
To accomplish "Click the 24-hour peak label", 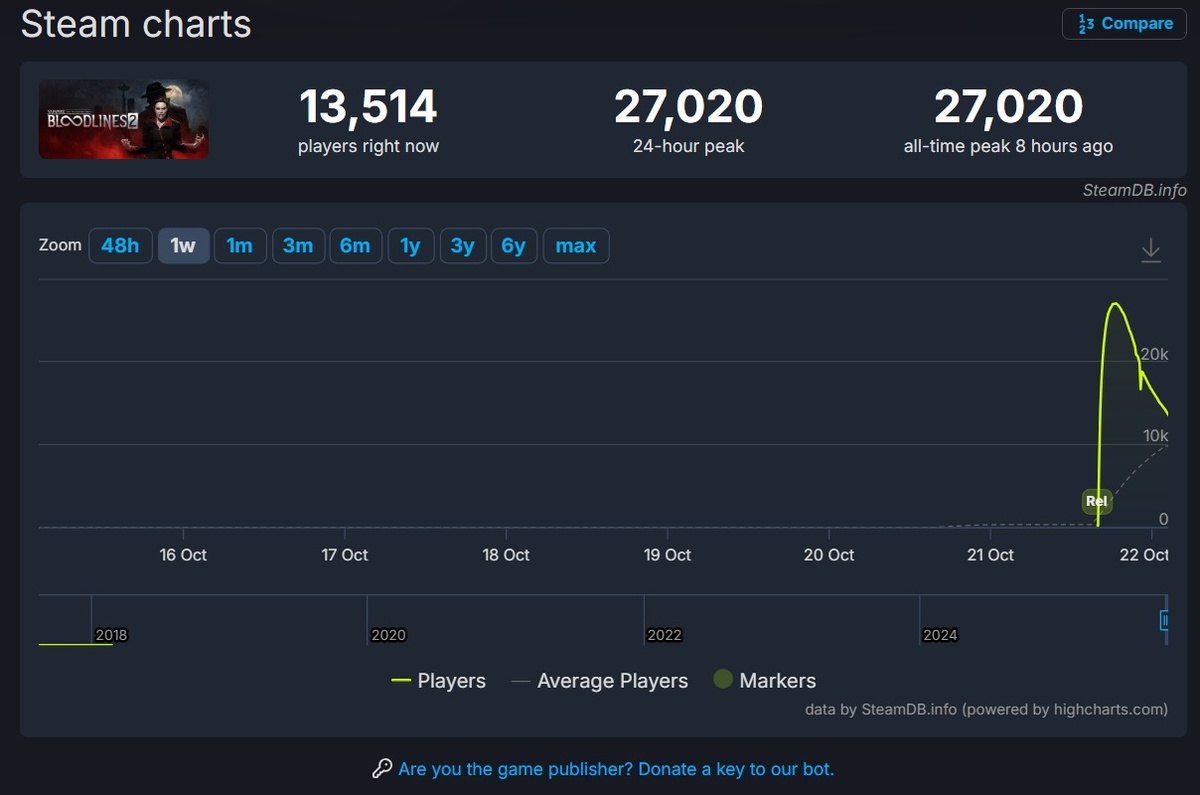I will pos(688,146).
